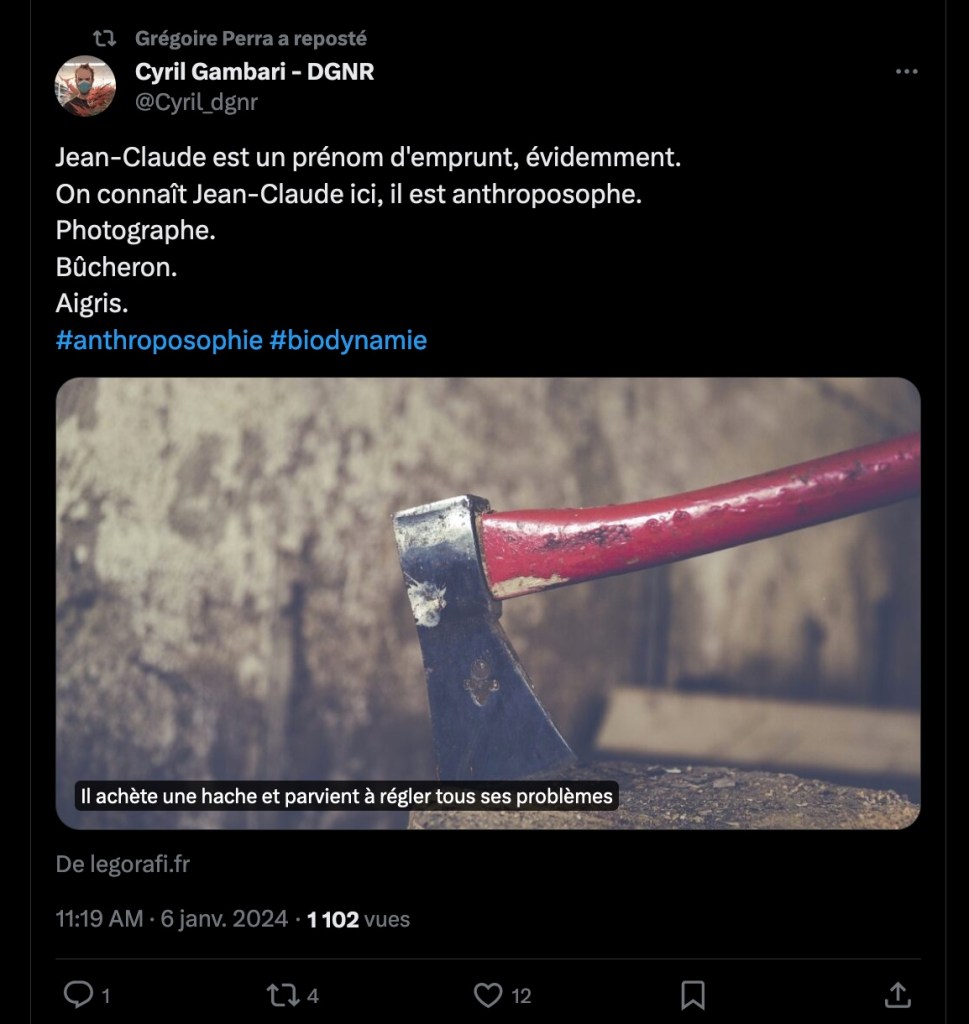Click the small repost icon beside Grégoire Perra
Viewport: 969px width, 1024px height.
pyautogui.click(x=104, y=39)
